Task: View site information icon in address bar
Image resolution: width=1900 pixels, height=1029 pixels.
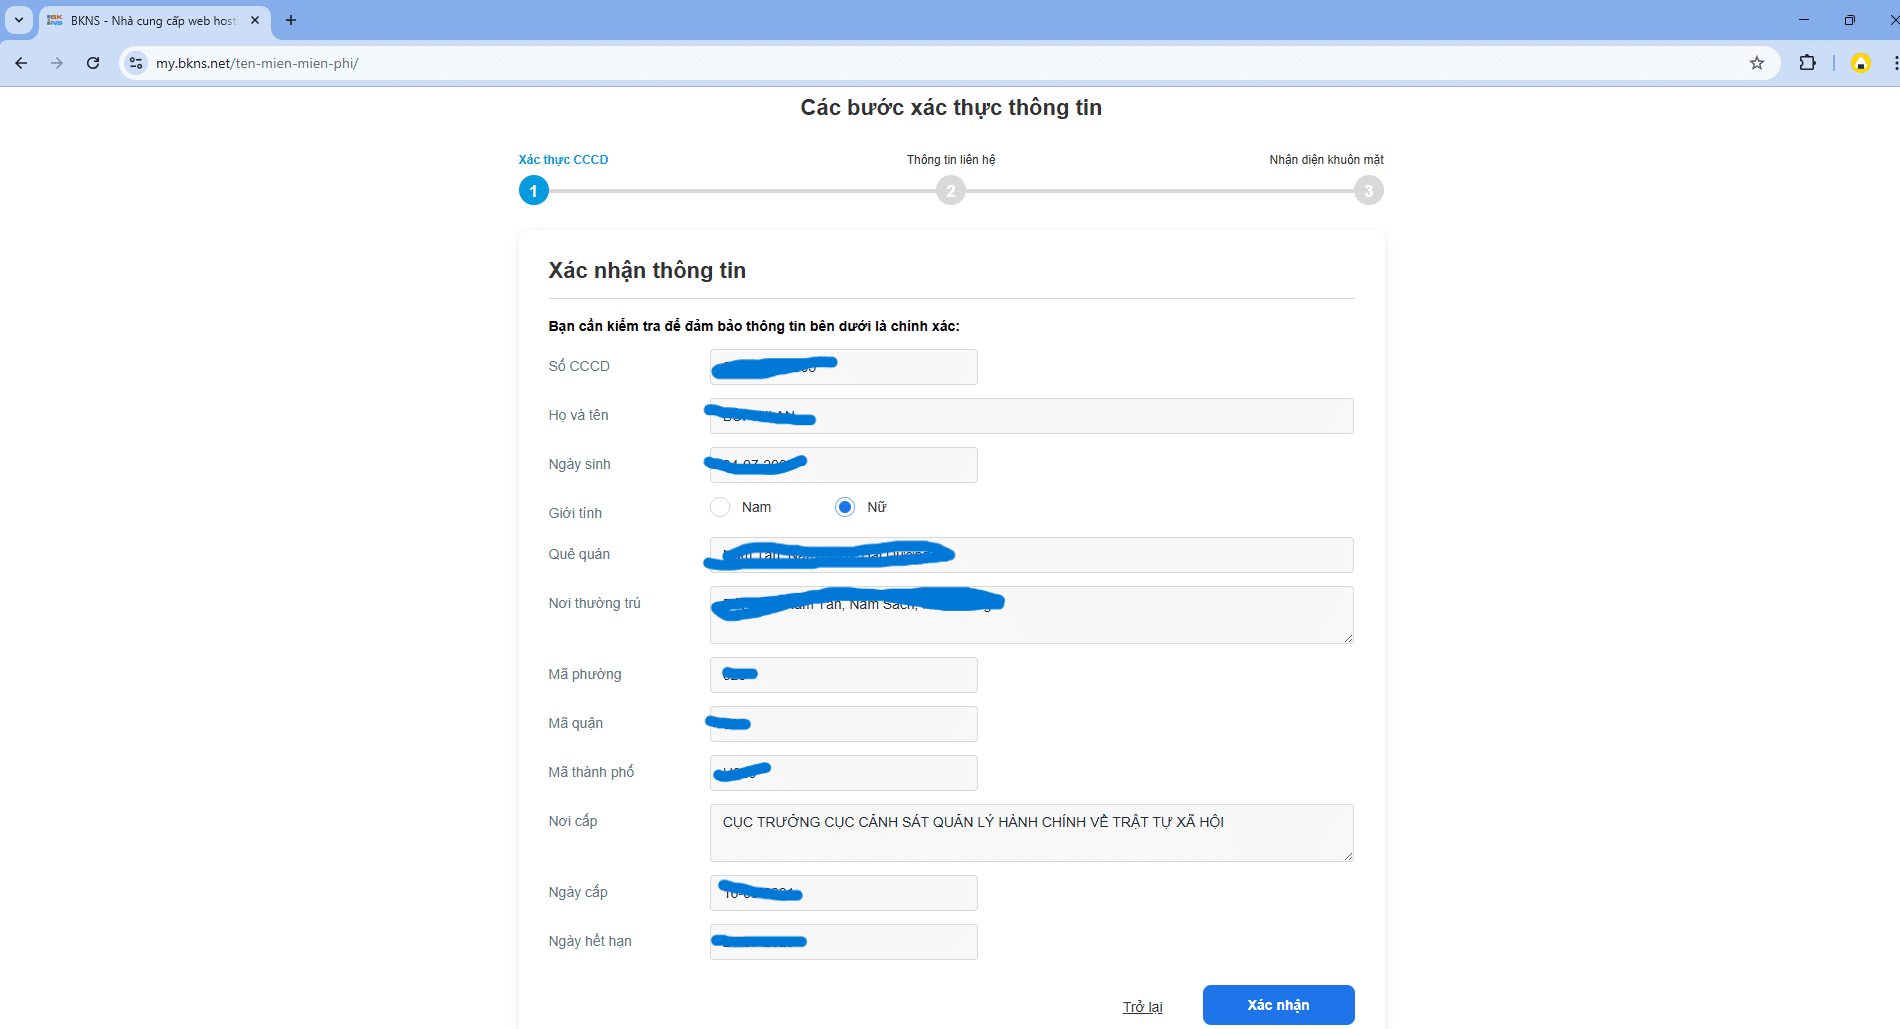Action: pos(136,63)
